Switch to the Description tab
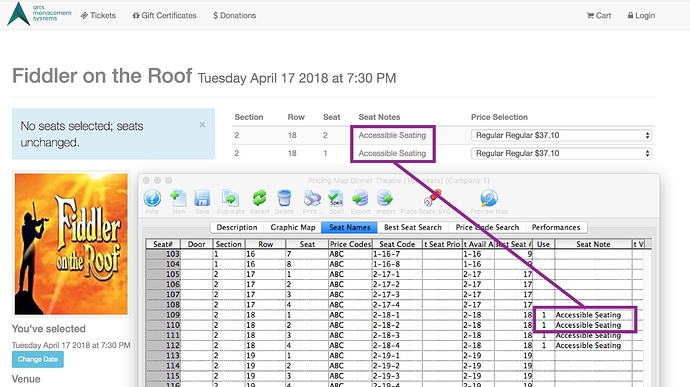This screenshot has height=387, width=690. pyautogui.click(x=237, y=227)
